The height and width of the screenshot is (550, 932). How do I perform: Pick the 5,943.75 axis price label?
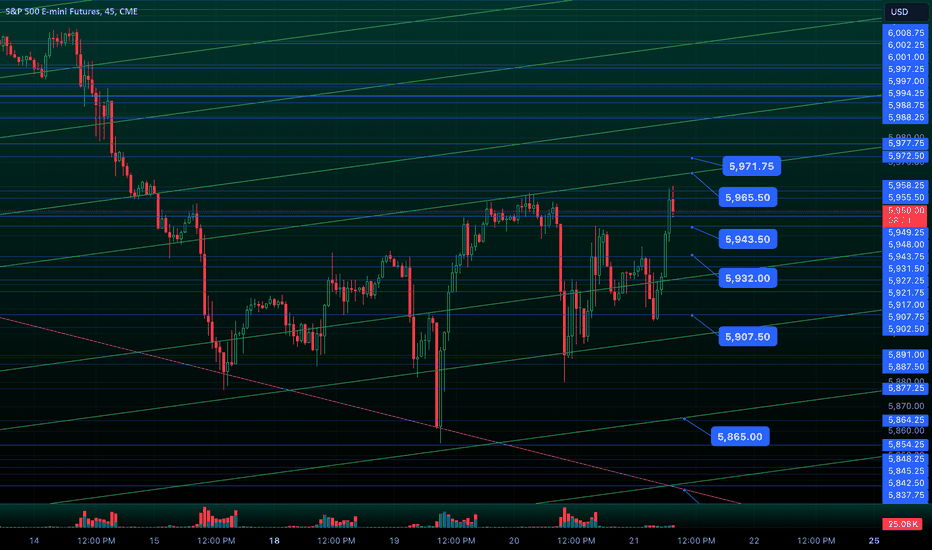906,256
